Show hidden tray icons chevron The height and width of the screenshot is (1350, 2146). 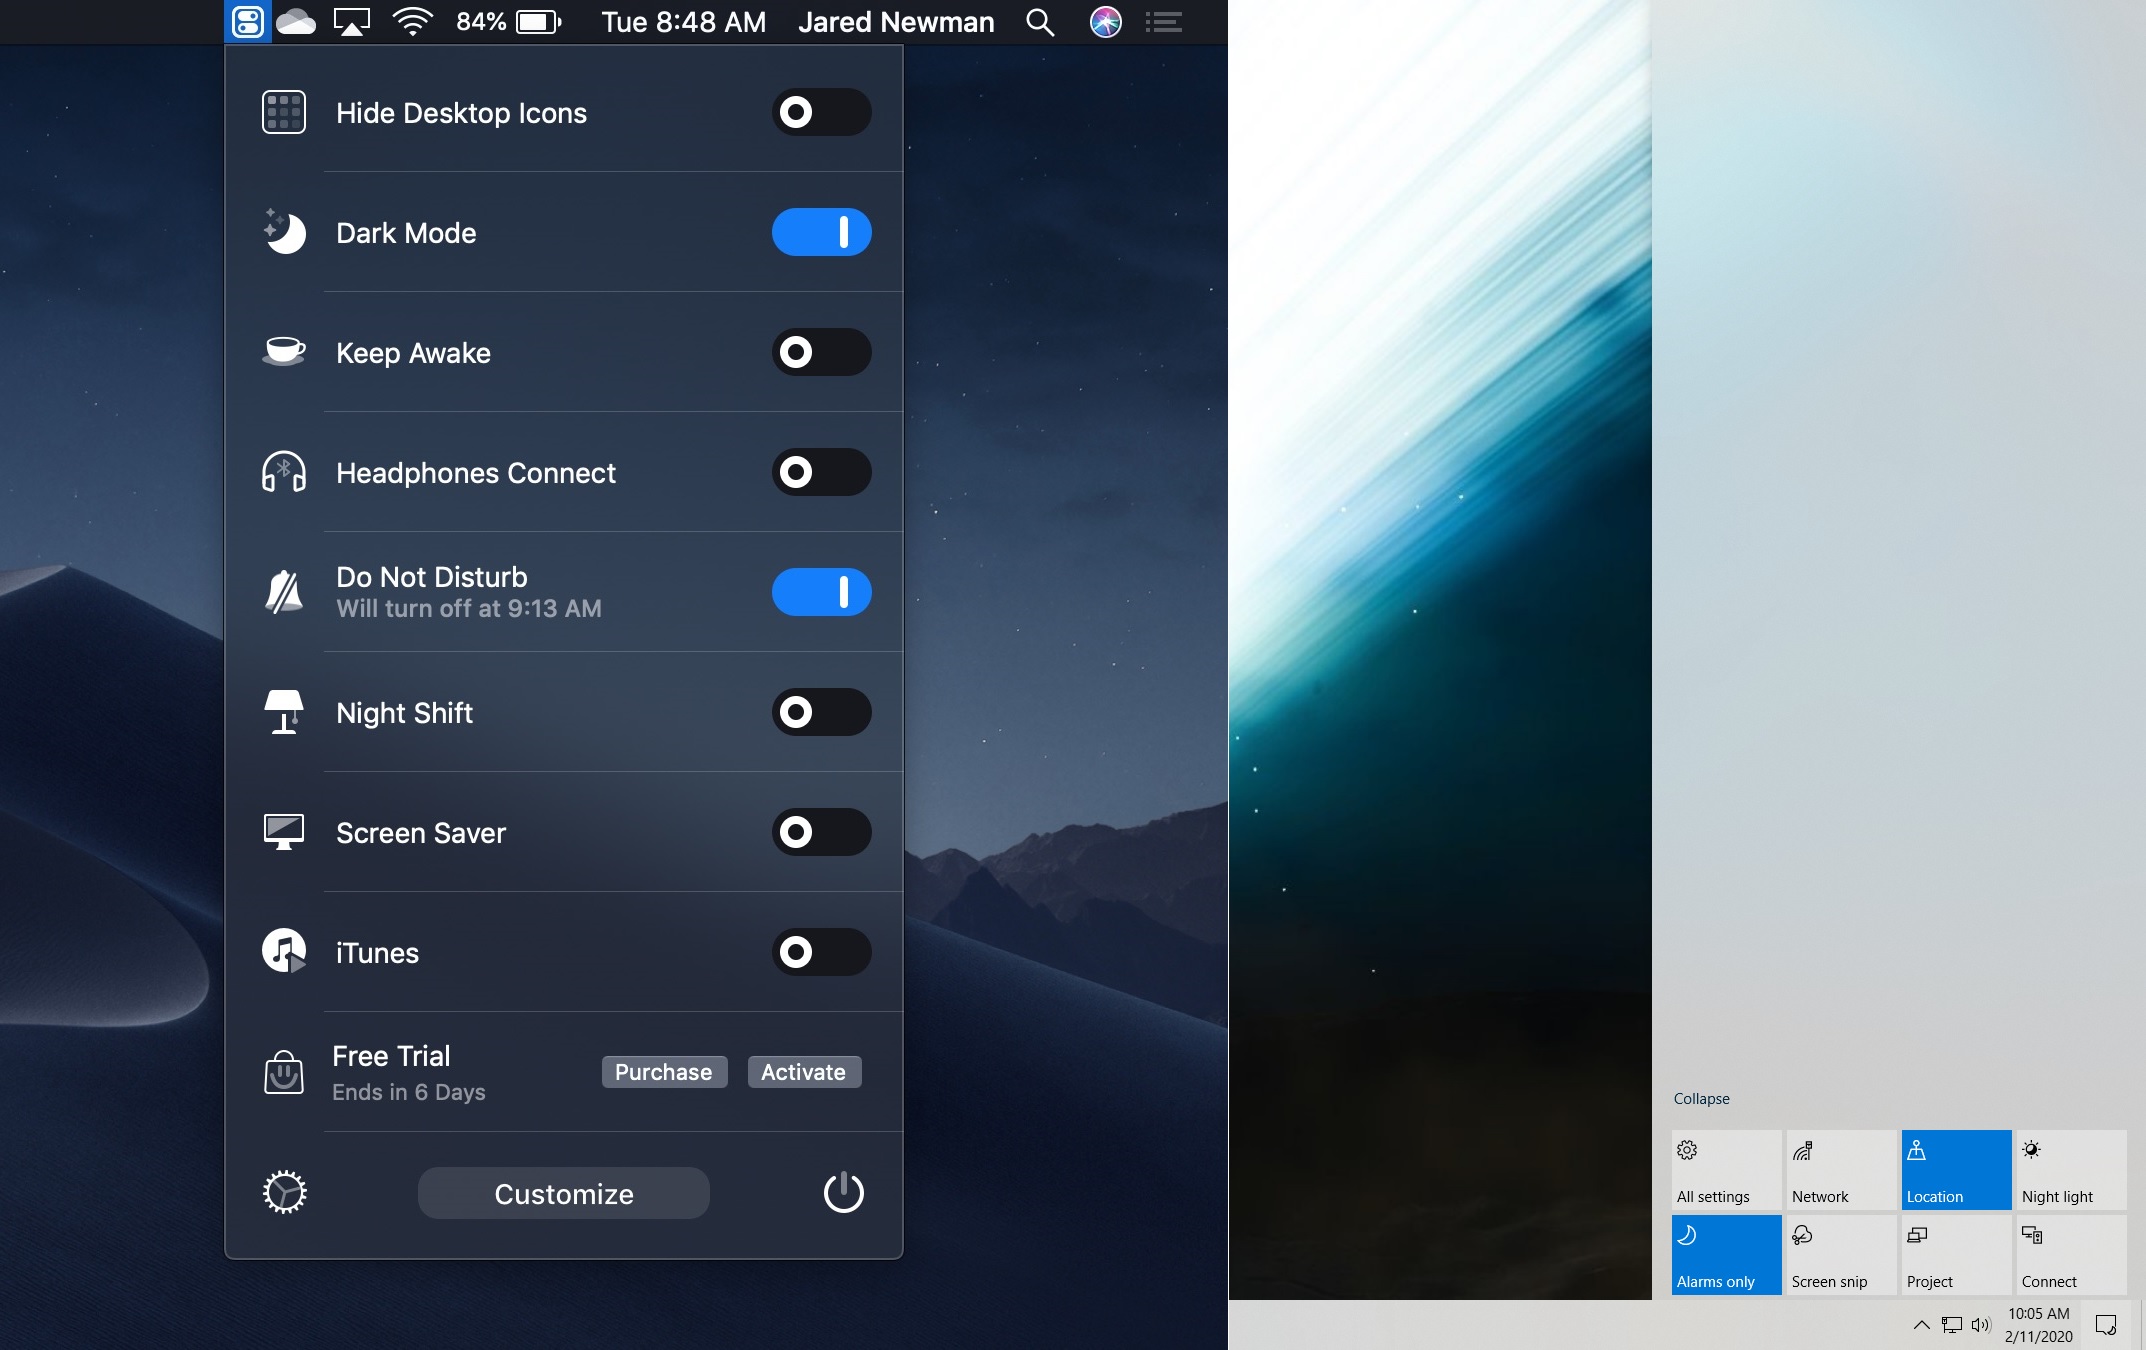pos(1921,1325)
